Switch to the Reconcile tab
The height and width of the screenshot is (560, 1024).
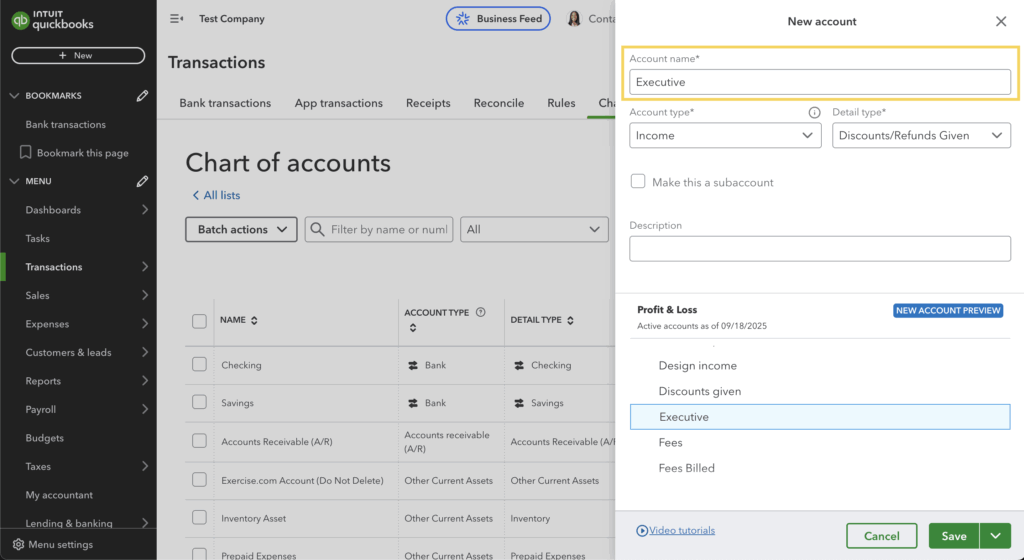(x=498, y=103)
